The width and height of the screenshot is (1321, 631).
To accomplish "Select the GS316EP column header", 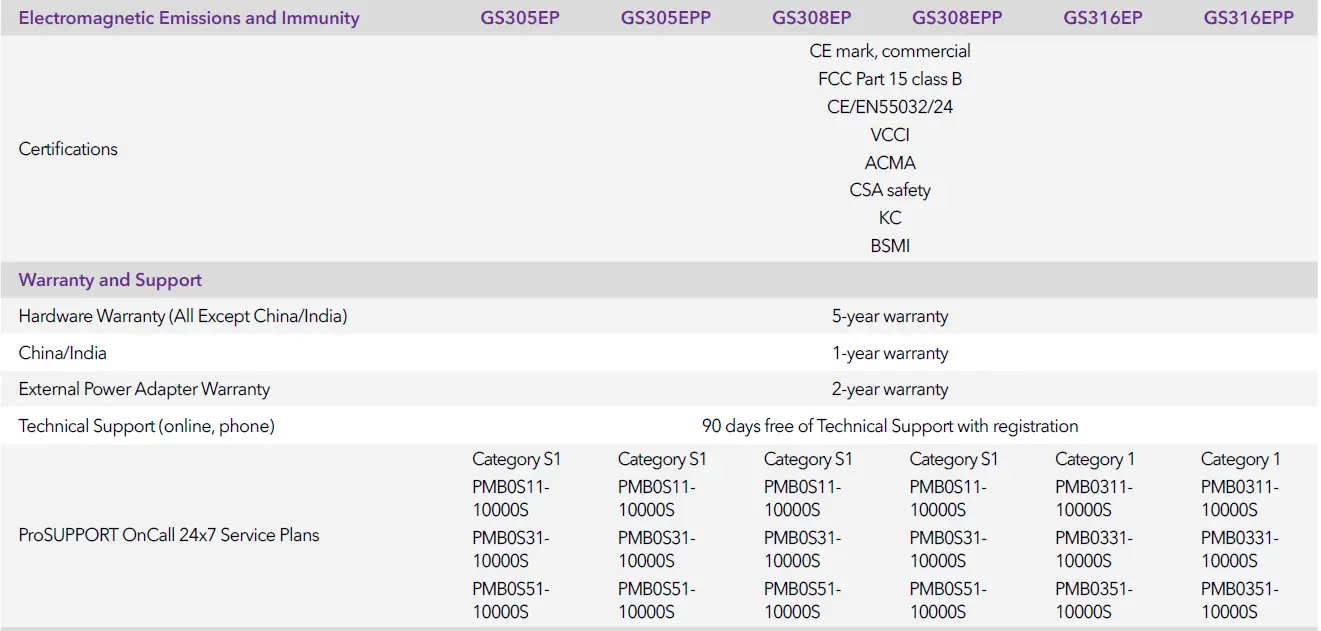I will tap(1101, 17).
